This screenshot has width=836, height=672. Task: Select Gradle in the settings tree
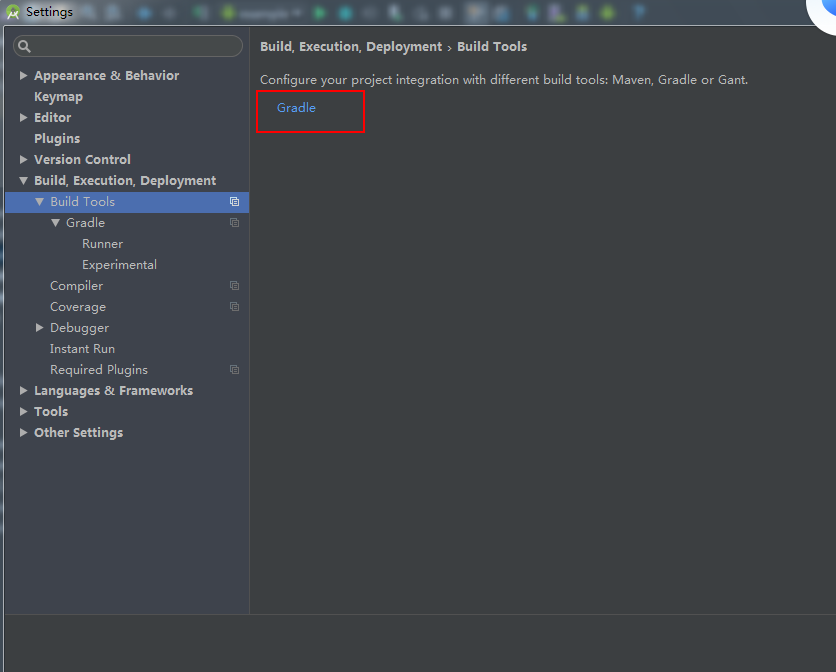click(x=85, y=223)
